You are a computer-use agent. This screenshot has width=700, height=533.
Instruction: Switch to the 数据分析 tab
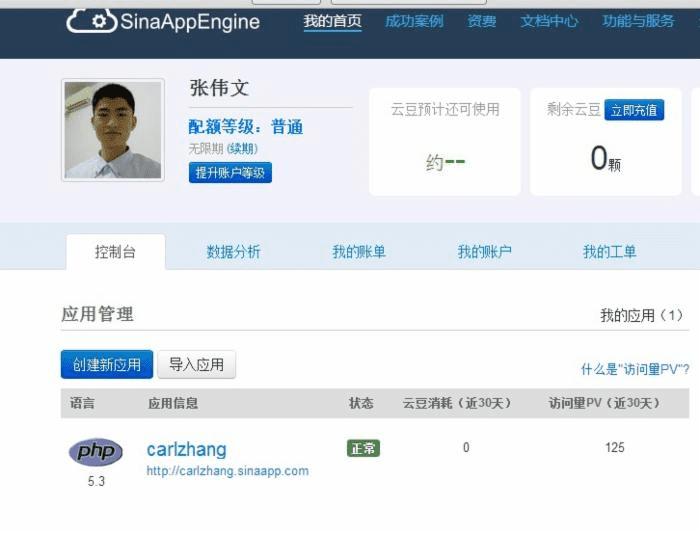pos(233,252)
